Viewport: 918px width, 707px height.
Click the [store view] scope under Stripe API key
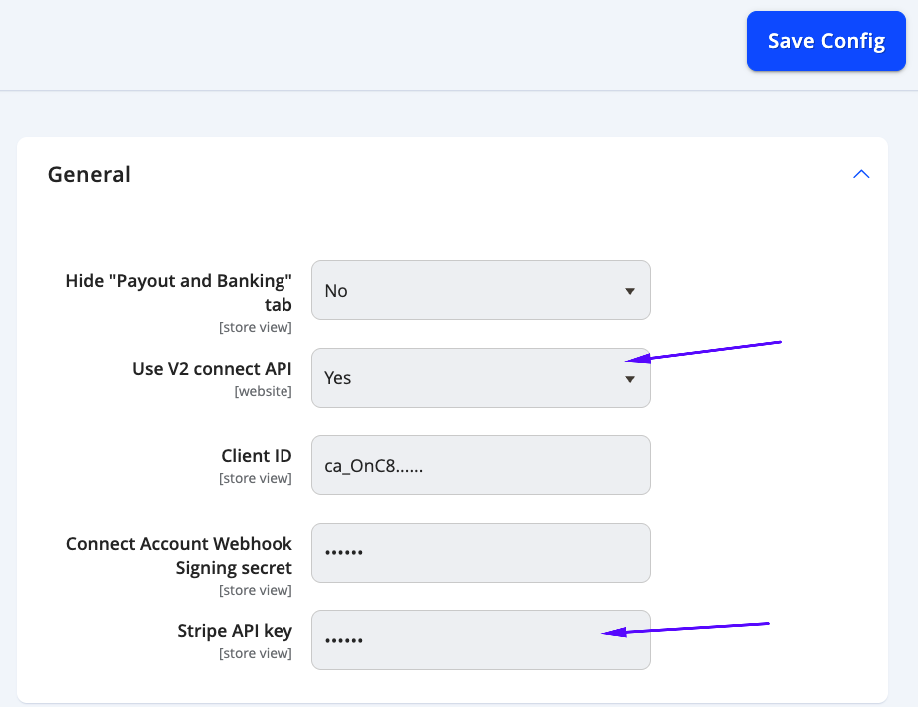tap(255, 653)
